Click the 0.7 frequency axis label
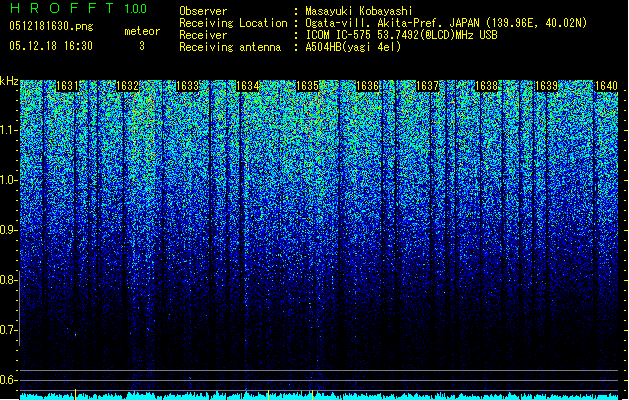 tap(8, 330)
